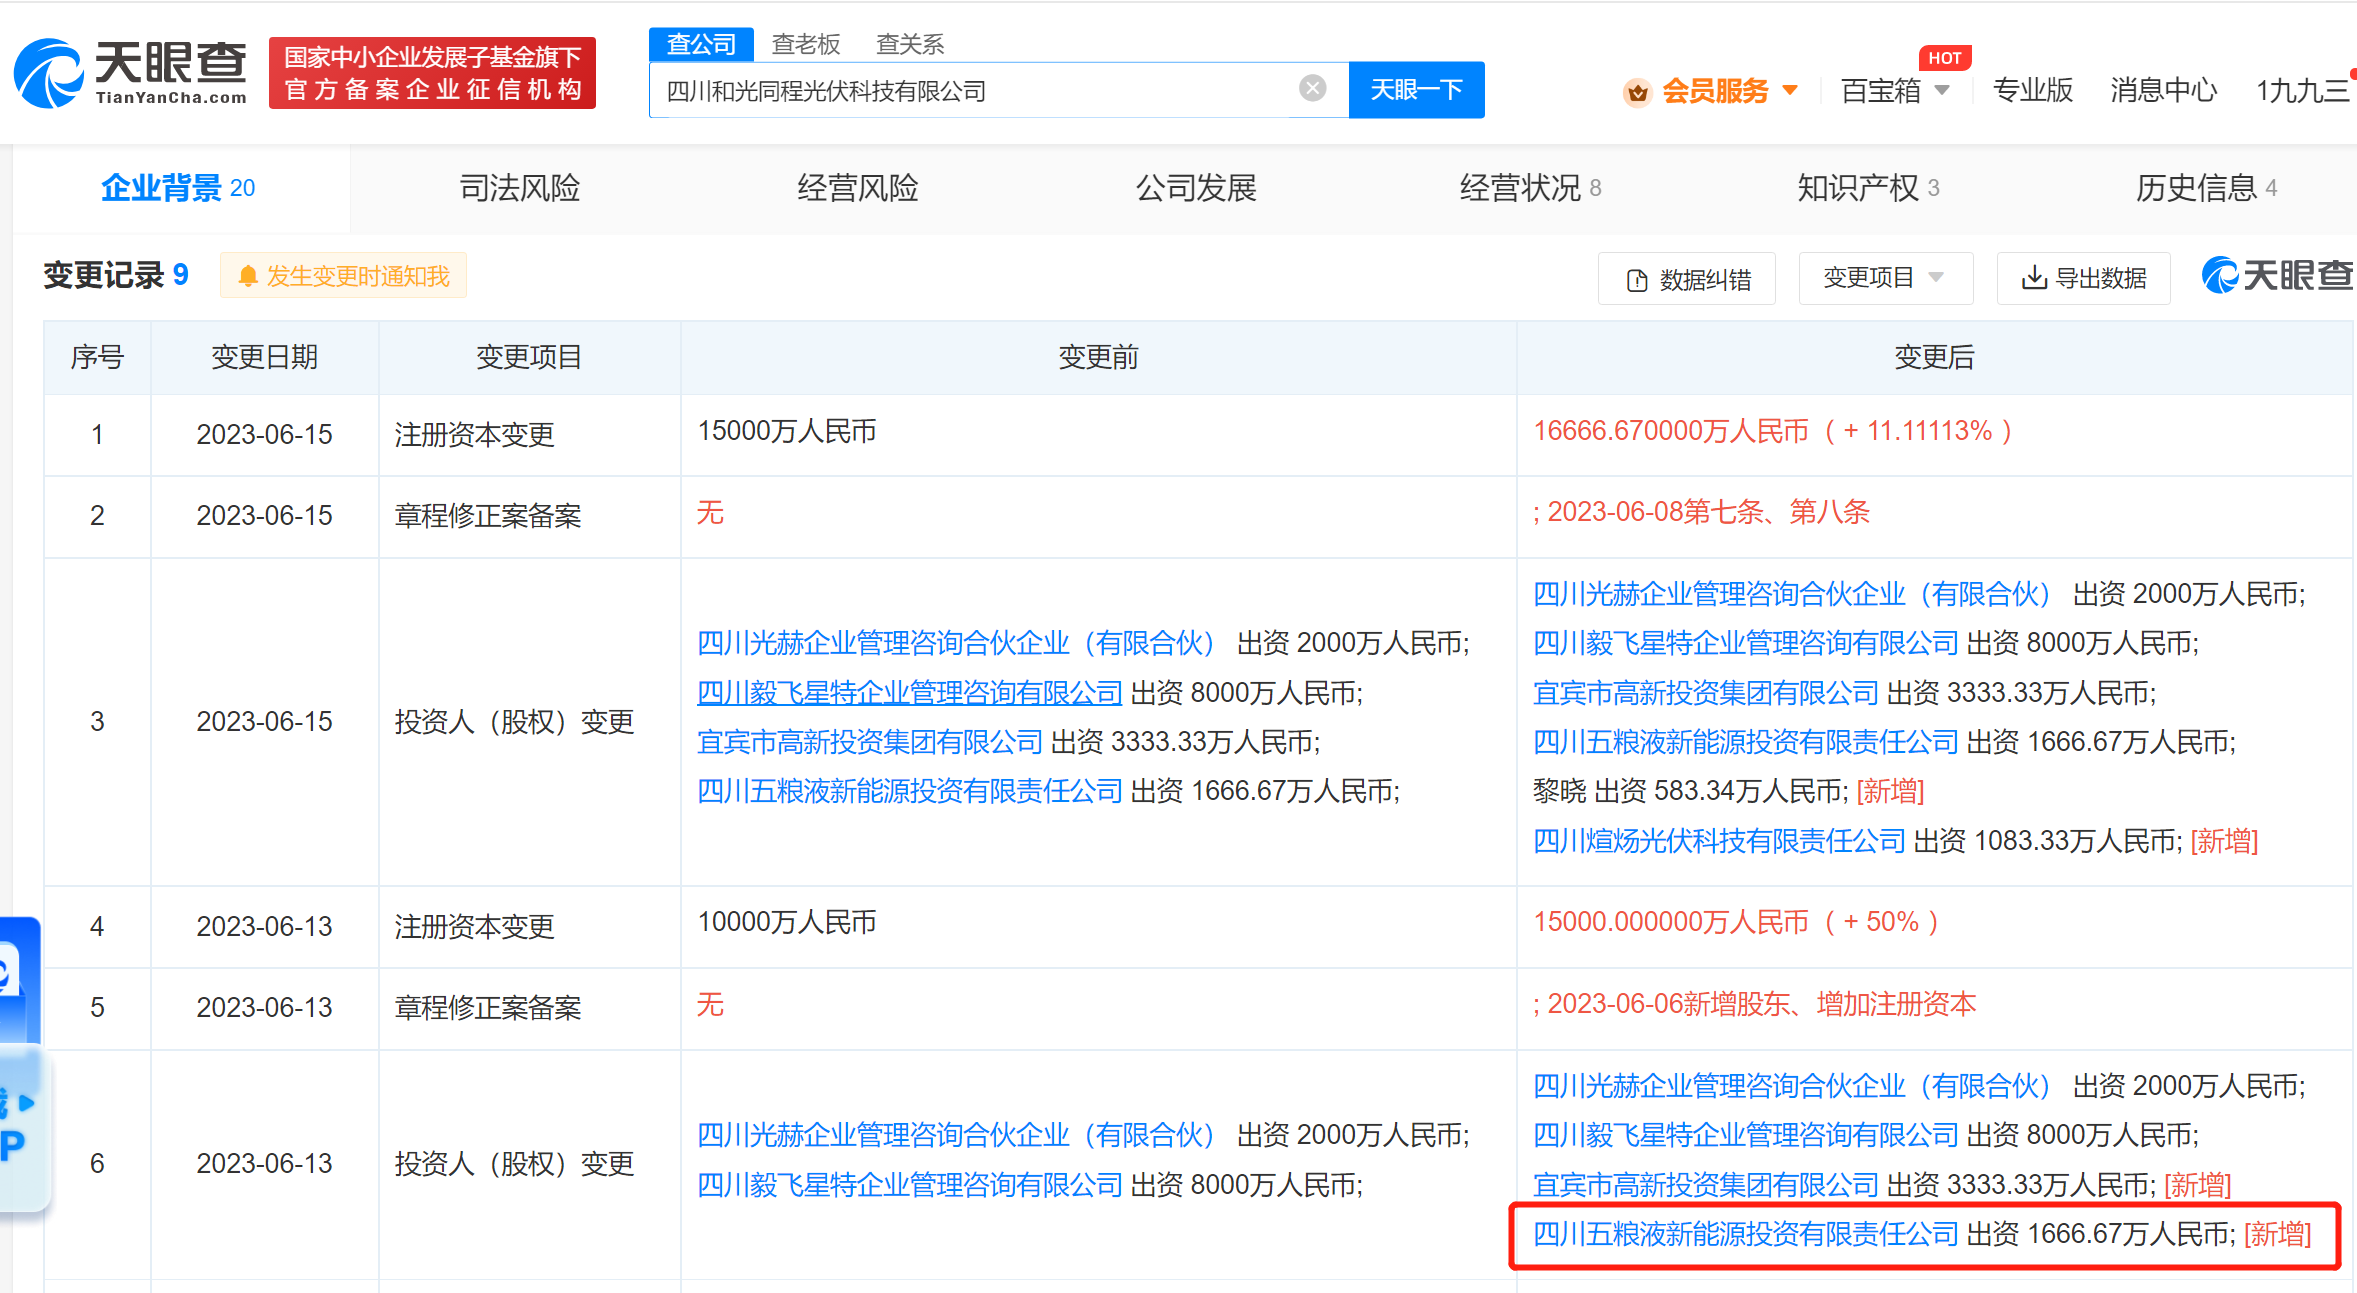Open 四川毅飞星特企业管理咨询有限公司 link in row 3 变更前
Viewport: 2357px width, 1293px height.
pyautogui.click(x=910, y=693)
